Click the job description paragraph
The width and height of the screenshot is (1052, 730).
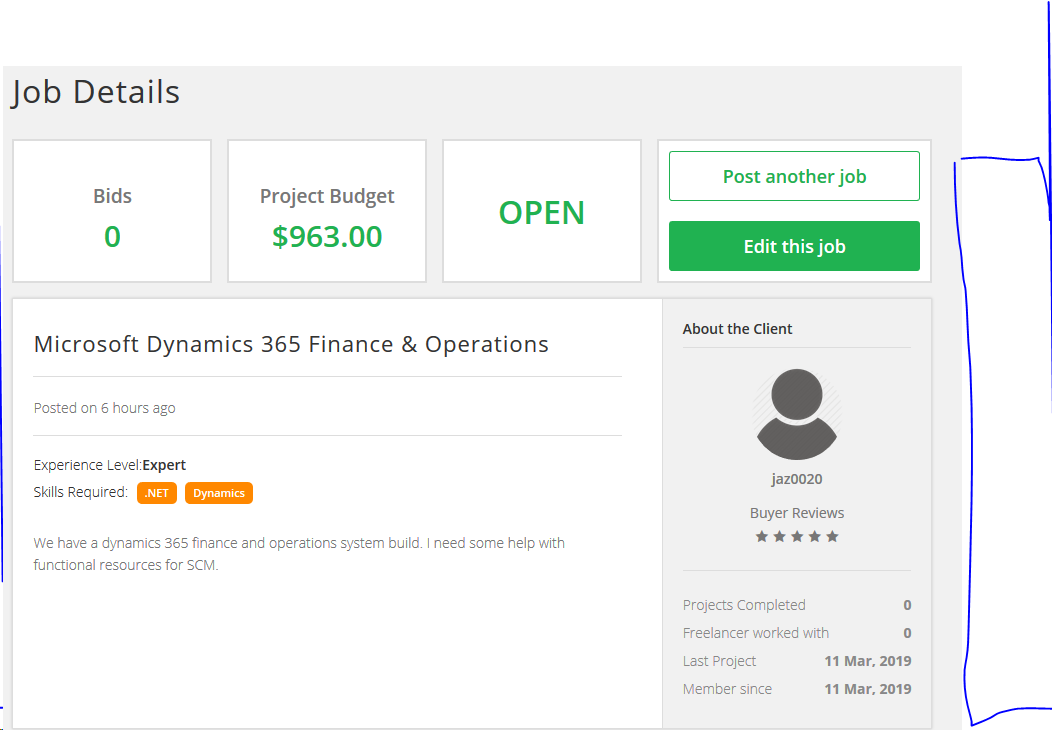click(299, 554)
